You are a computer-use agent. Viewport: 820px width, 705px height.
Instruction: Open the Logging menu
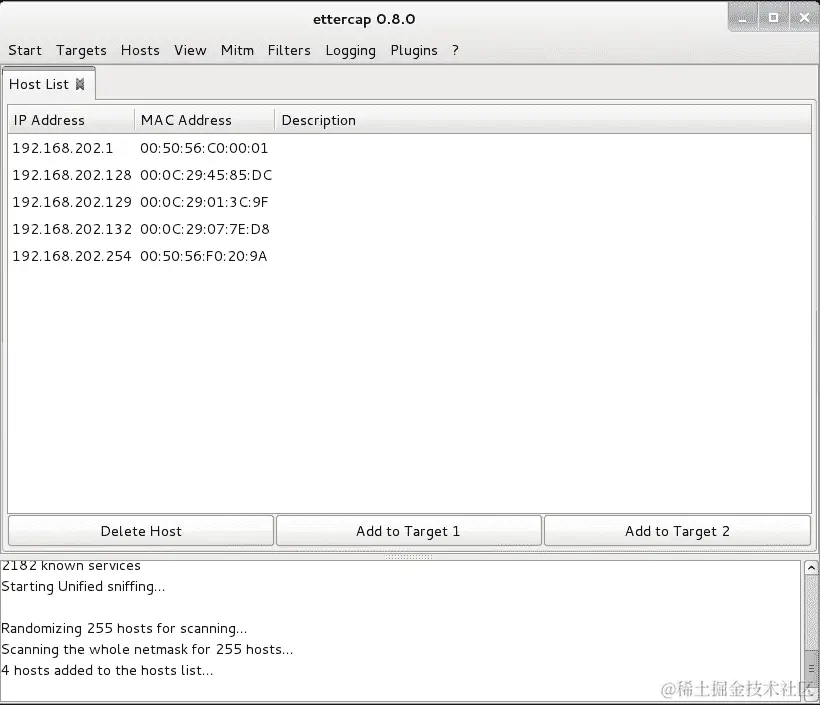point(350,51)
